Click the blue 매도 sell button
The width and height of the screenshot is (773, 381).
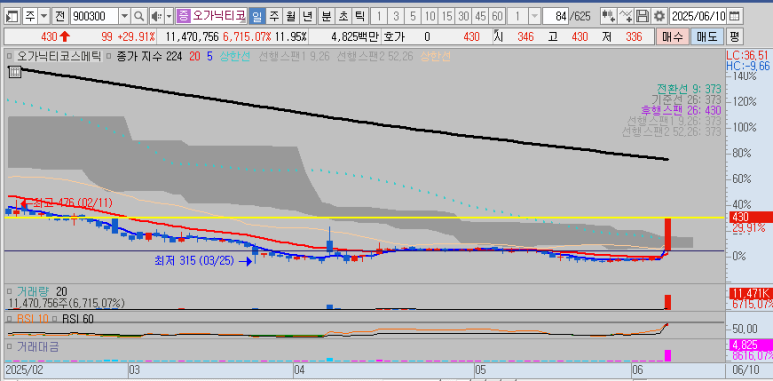707,36
